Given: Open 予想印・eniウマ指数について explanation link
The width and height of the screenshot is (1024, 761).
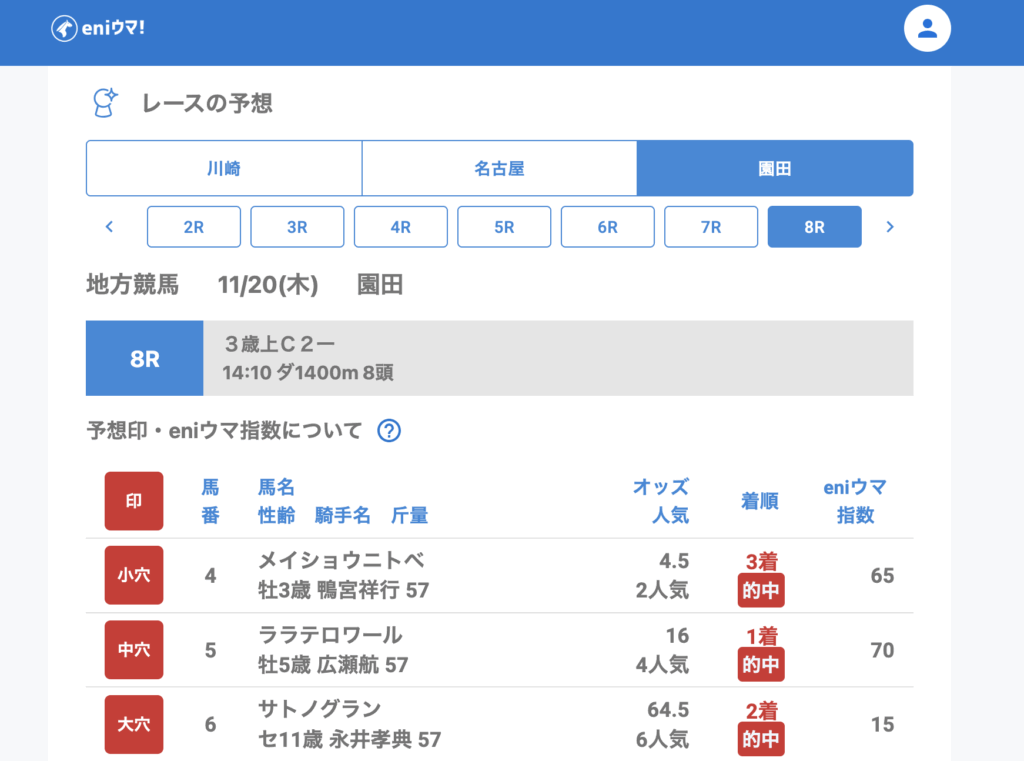Looking at the screenshot, I should coord(224,431).
